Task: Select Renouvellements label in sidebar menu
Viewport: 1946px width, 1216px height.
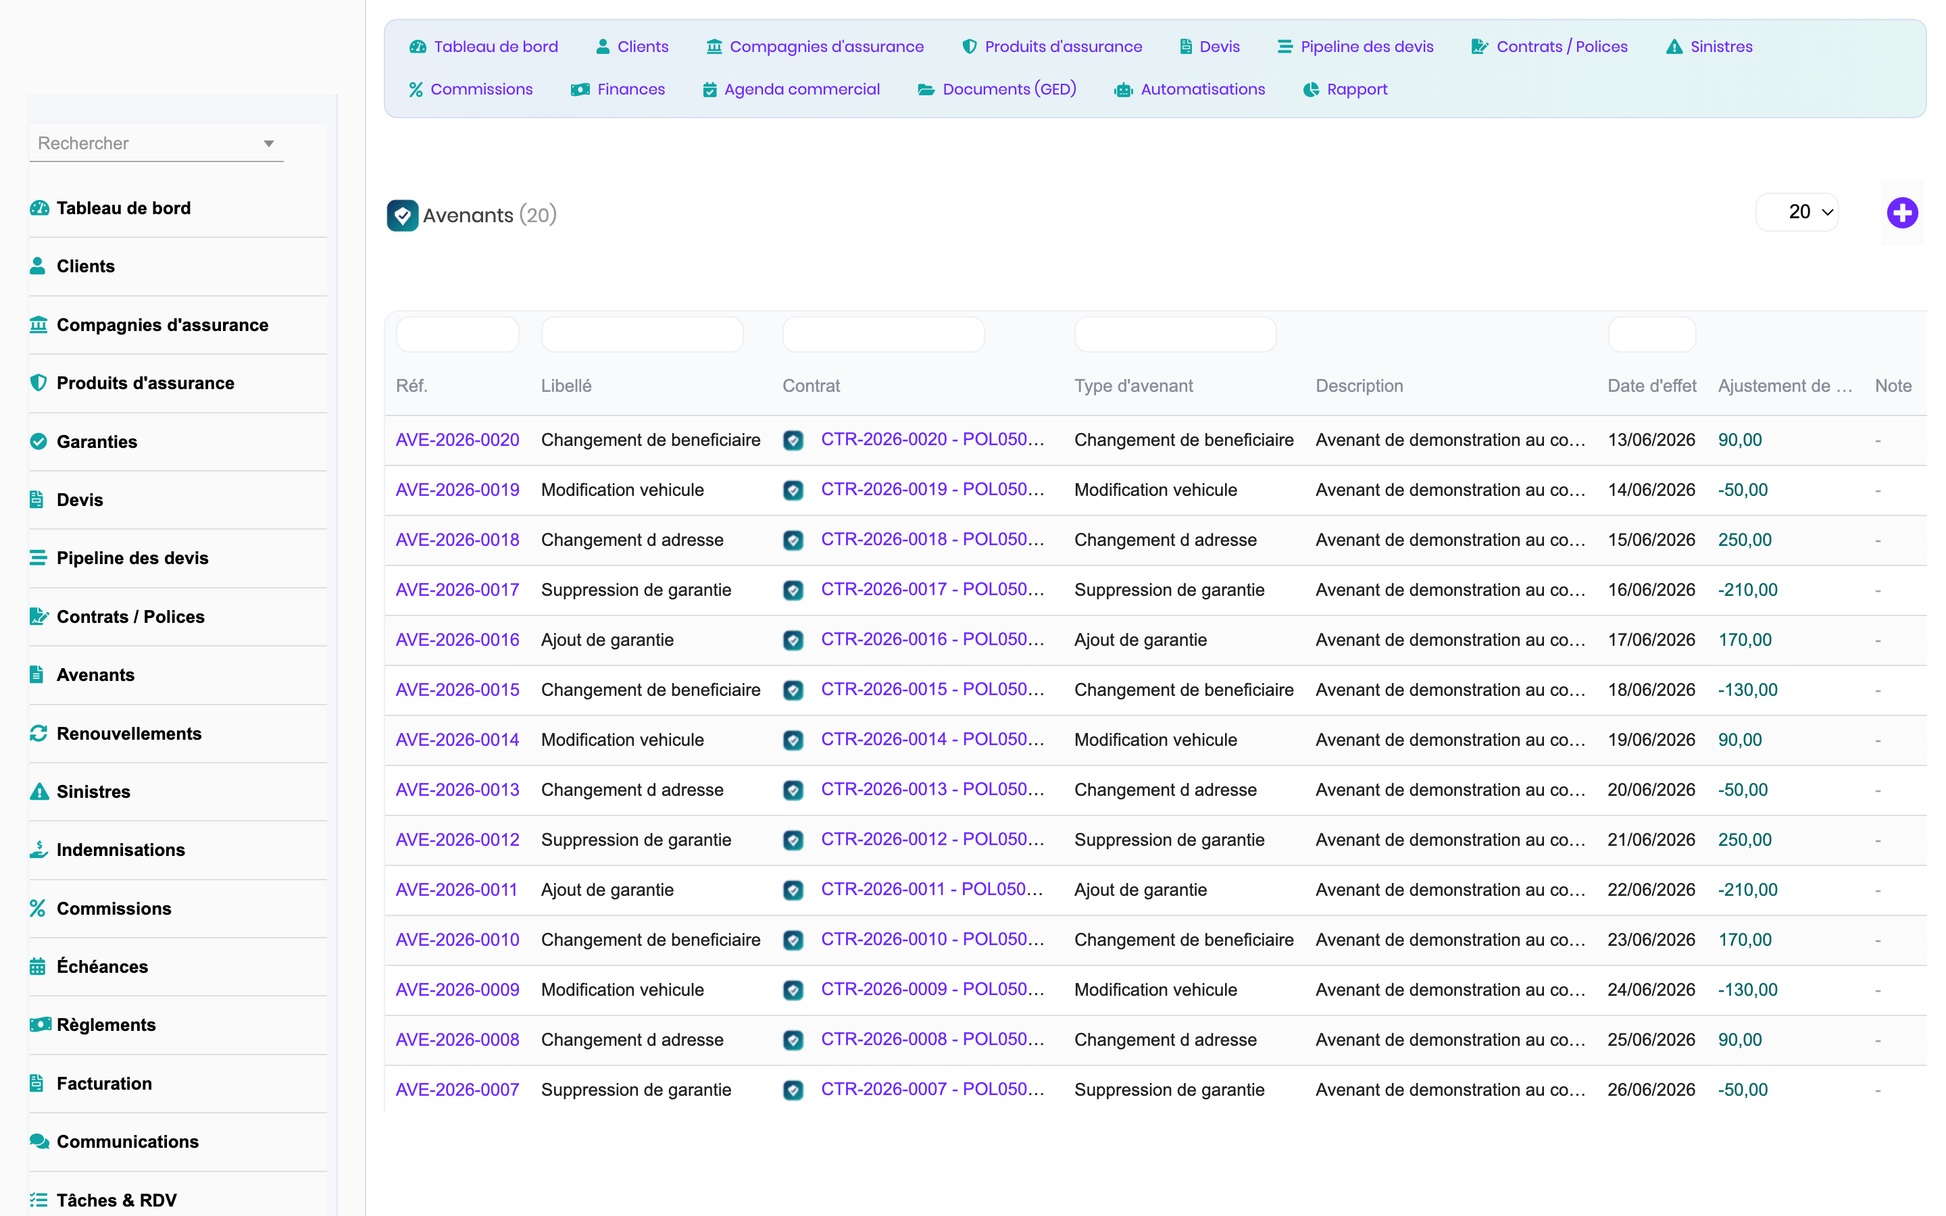Action: 129,733
